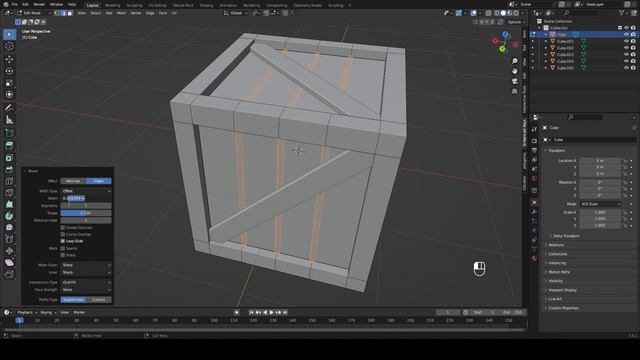Switch to the Modeling workspace tab

[x=112, y=5]
